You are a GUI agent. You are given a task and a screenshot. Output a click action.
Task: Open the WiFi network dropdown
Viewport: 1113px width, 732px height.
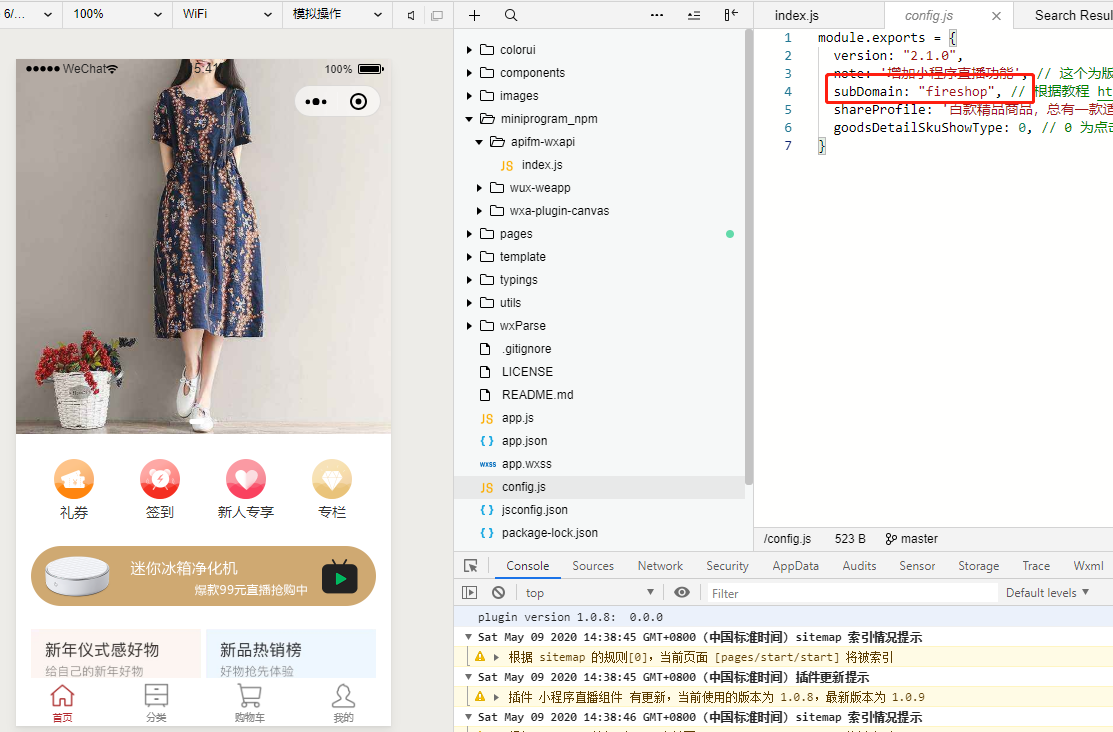coord(227,14)
